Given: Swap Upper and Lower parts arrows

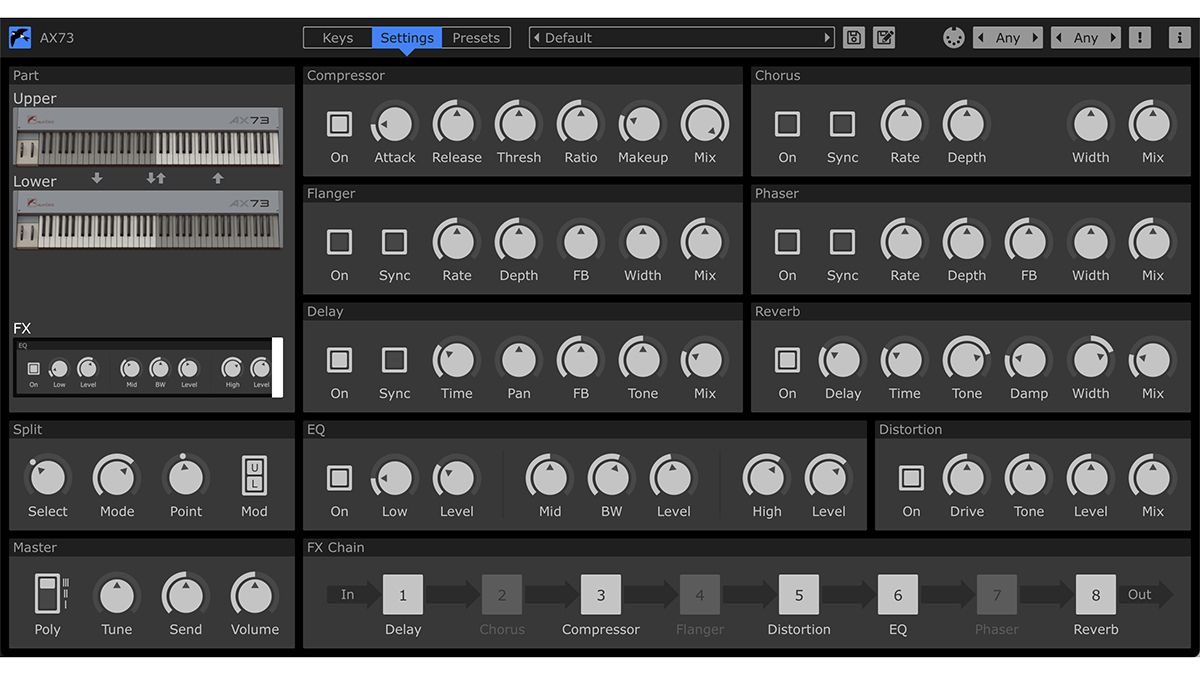Looking at the screenshot, I should tap(156, 178).
